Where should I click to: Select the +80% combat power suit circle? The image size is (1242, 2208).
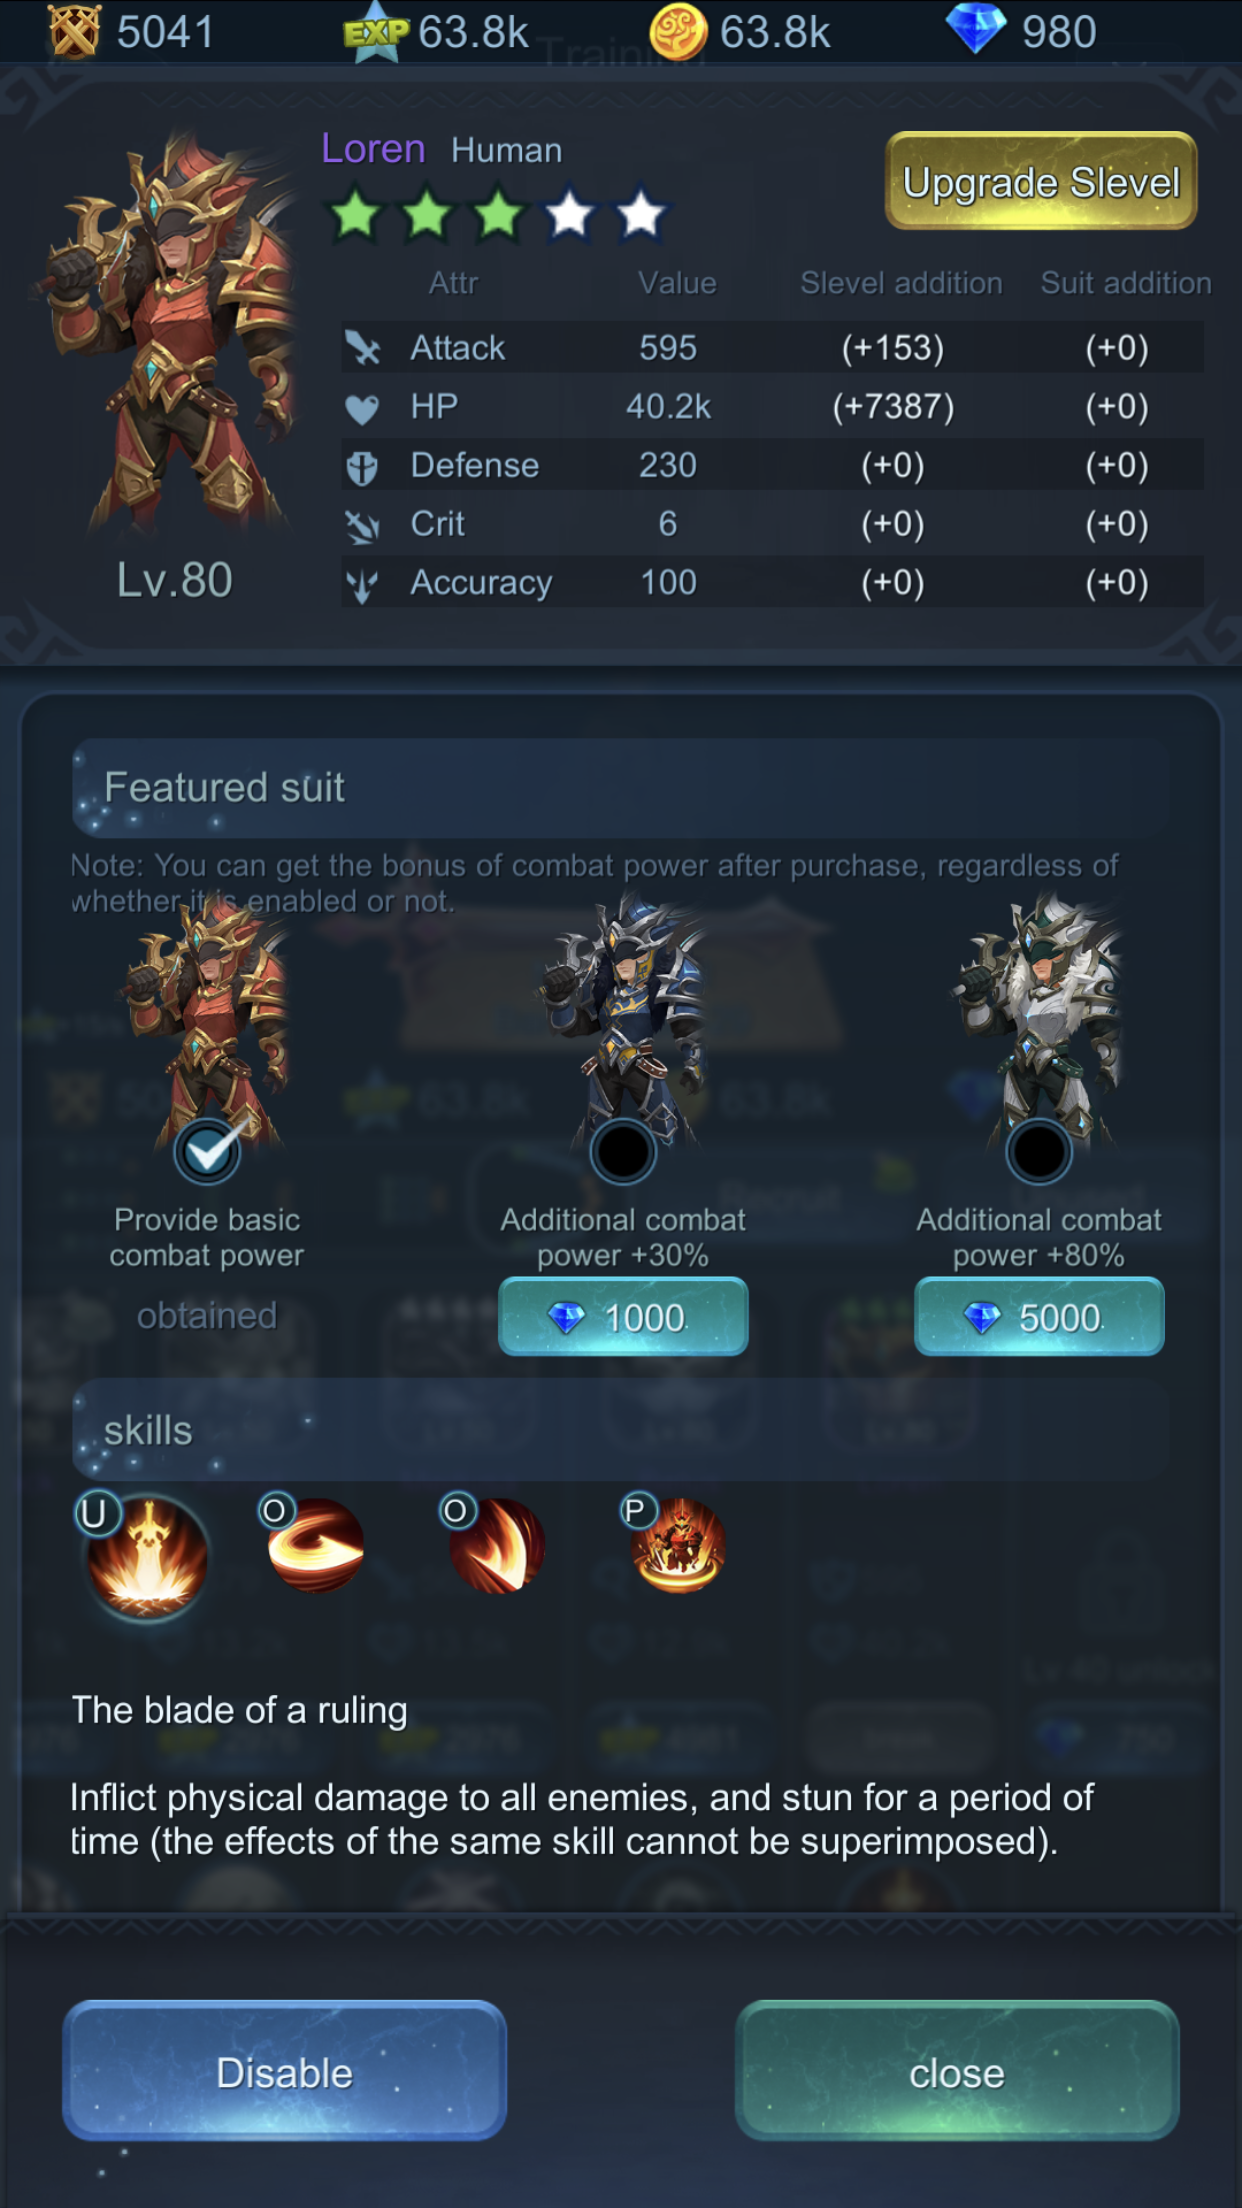click(1038, 1152)
